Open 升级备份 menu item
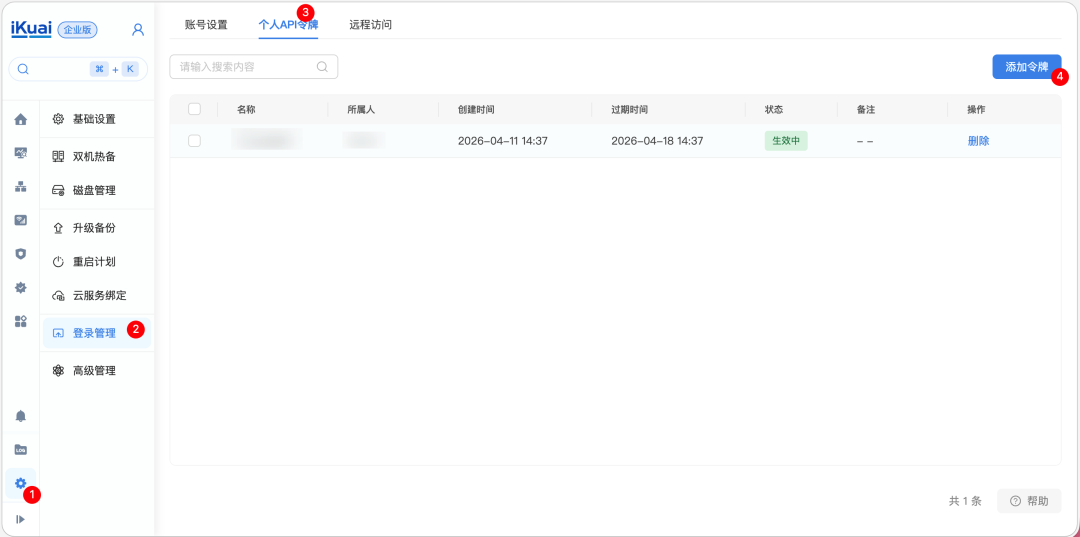1080x537 pixels. click(97, 228)
